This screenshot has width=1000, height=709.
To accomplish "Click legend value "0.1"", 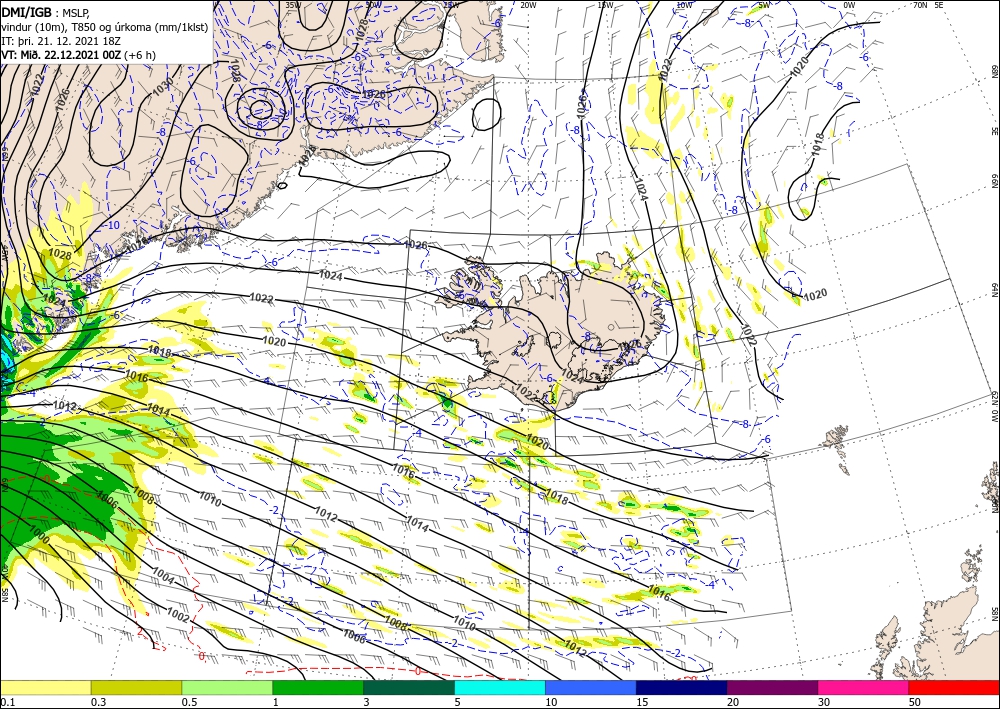I will pos(7,702).
